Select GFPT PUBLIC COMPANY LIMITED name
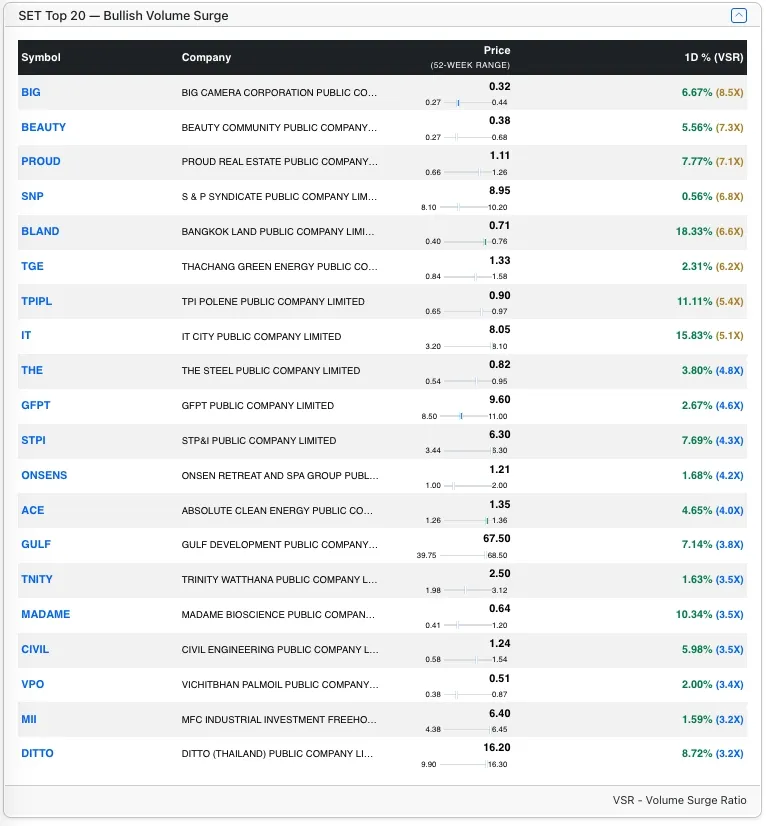Image resolution: width=766 pixels, height=826 pixels. click(258, 406)
